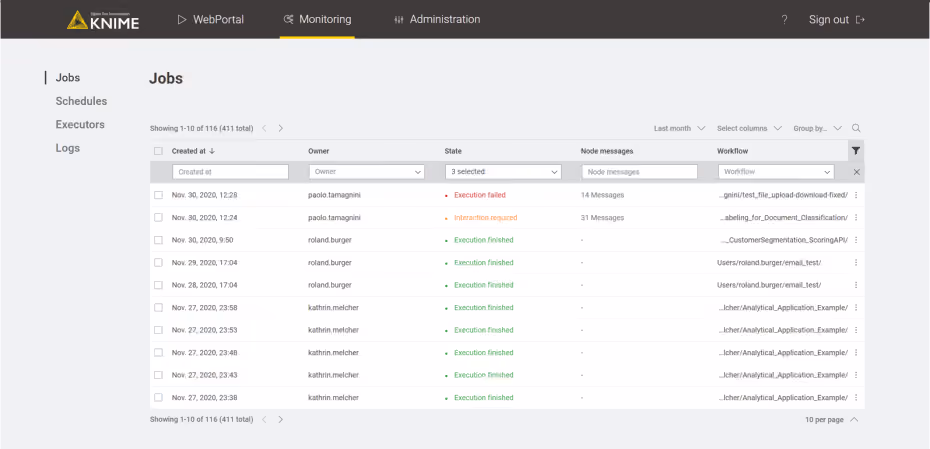
Task: Open the WebPortal tab
Action: 211,20
